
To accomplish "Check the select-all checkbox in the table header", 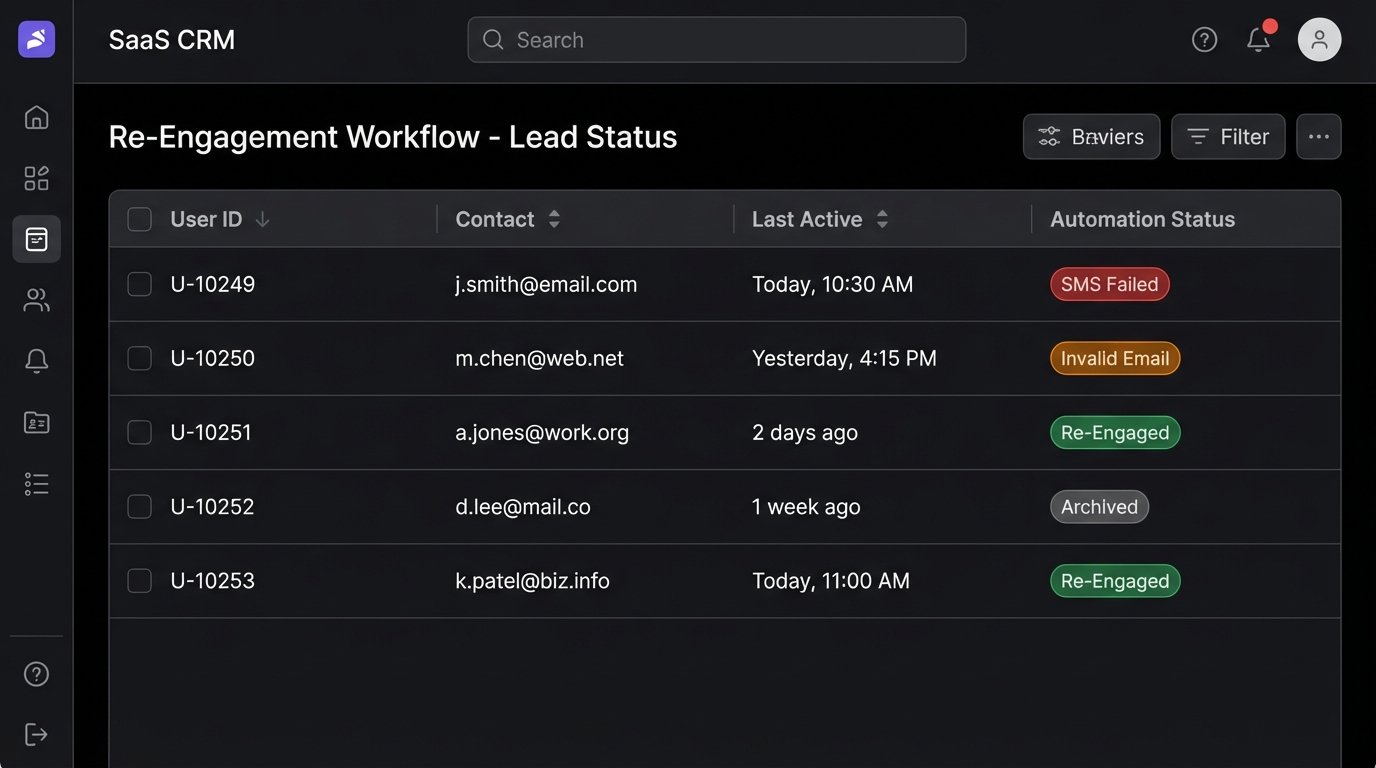I will coord(139,219).
